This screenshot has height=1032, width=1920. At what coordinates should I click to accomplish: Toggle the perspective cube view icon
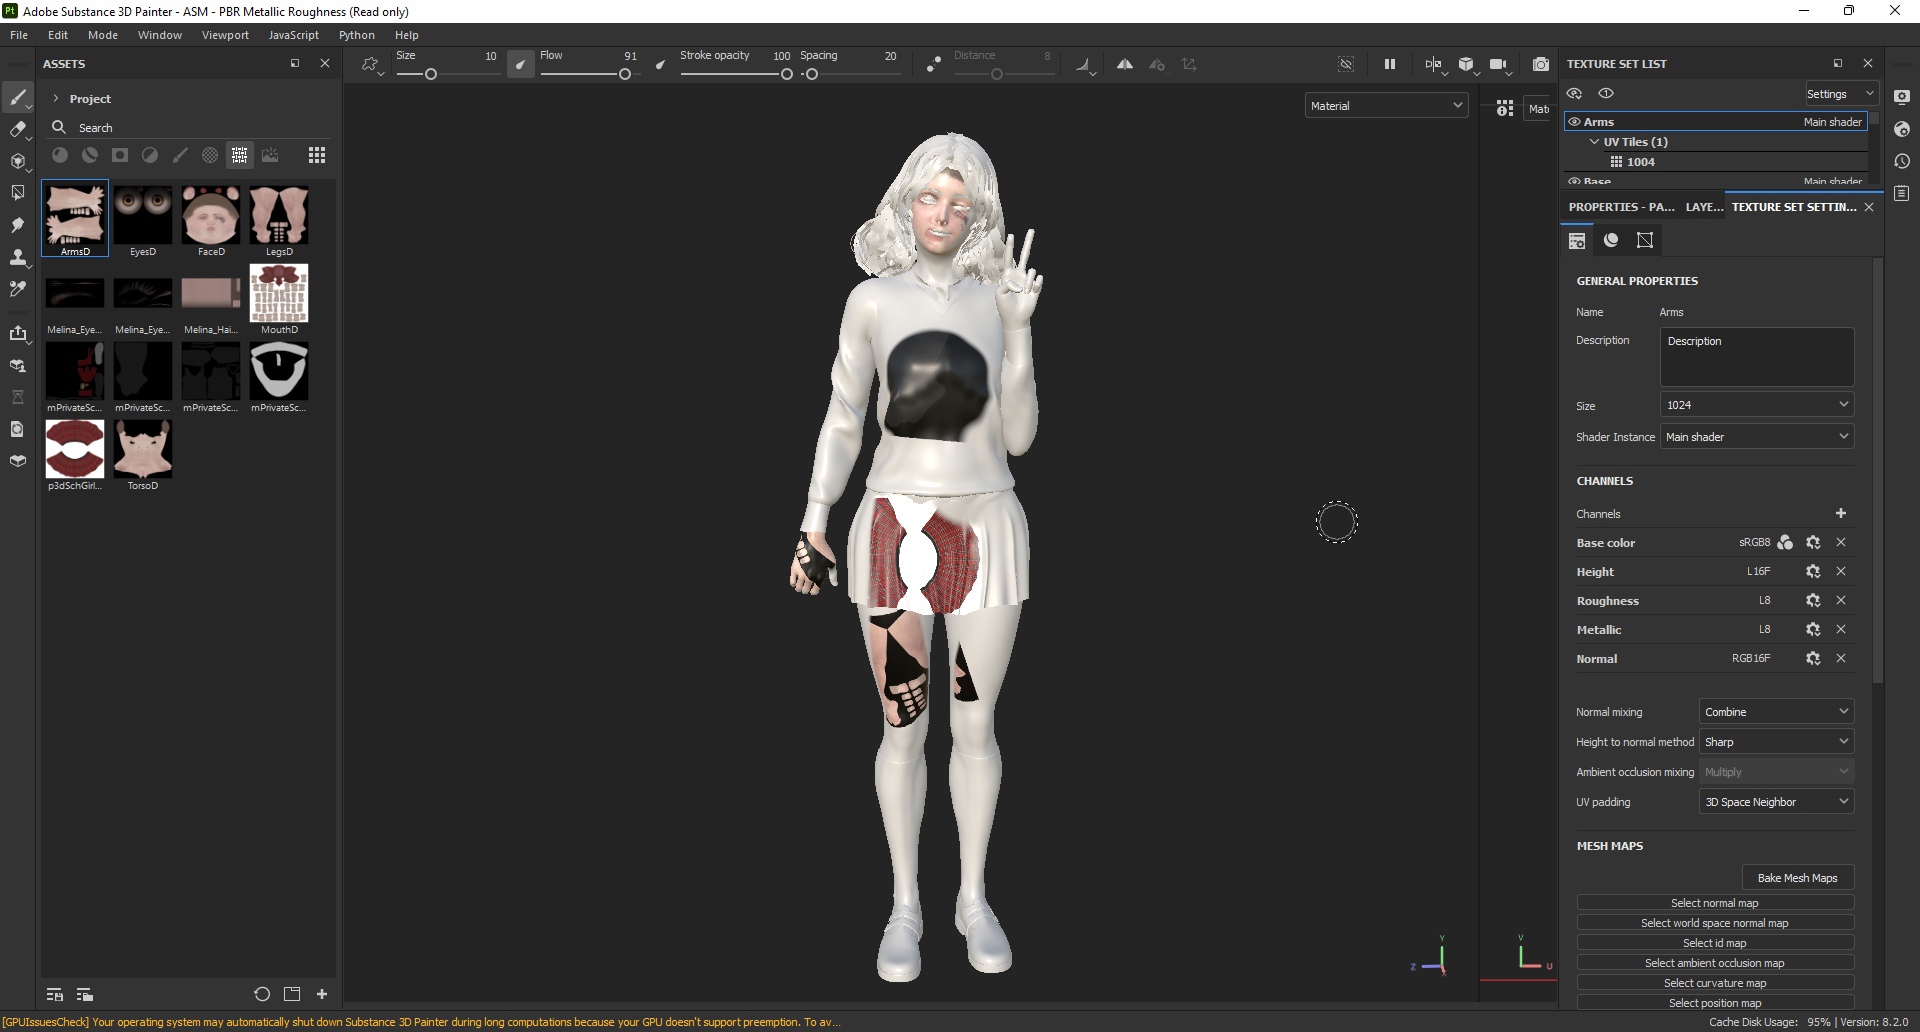tap(1466, 64)
